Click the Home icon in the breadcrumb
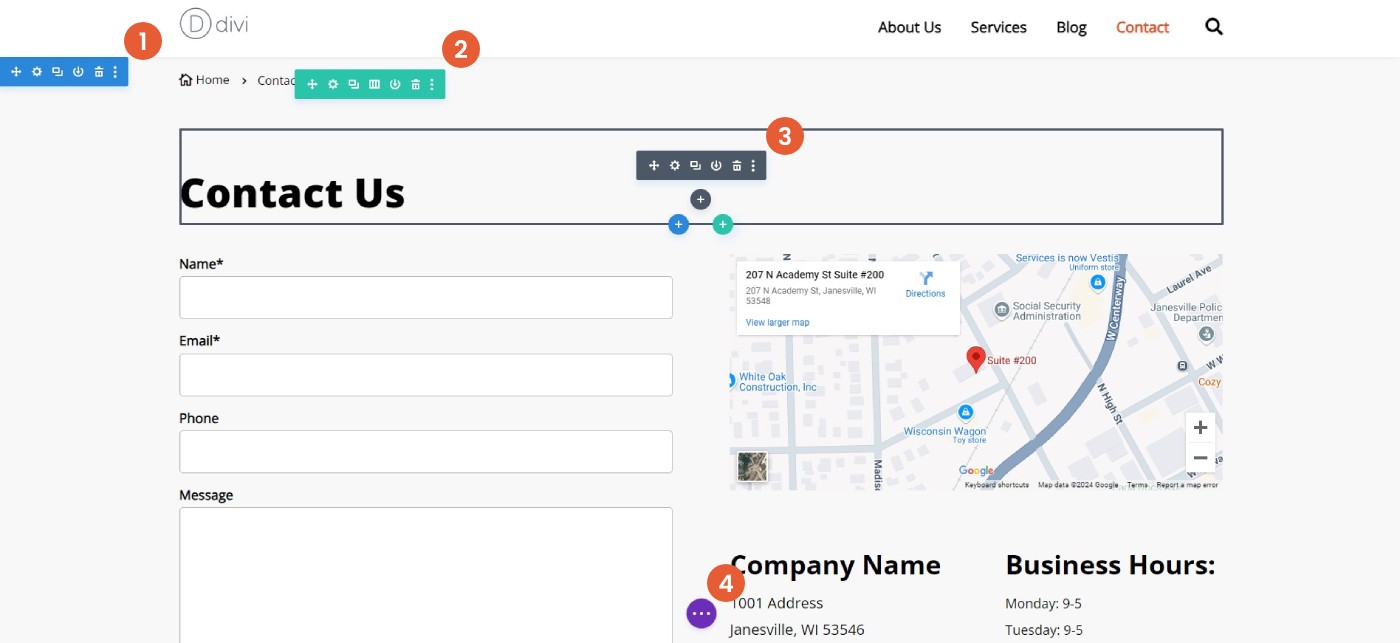The height and width of the screenshot is (643, 1400). [183, 79]
